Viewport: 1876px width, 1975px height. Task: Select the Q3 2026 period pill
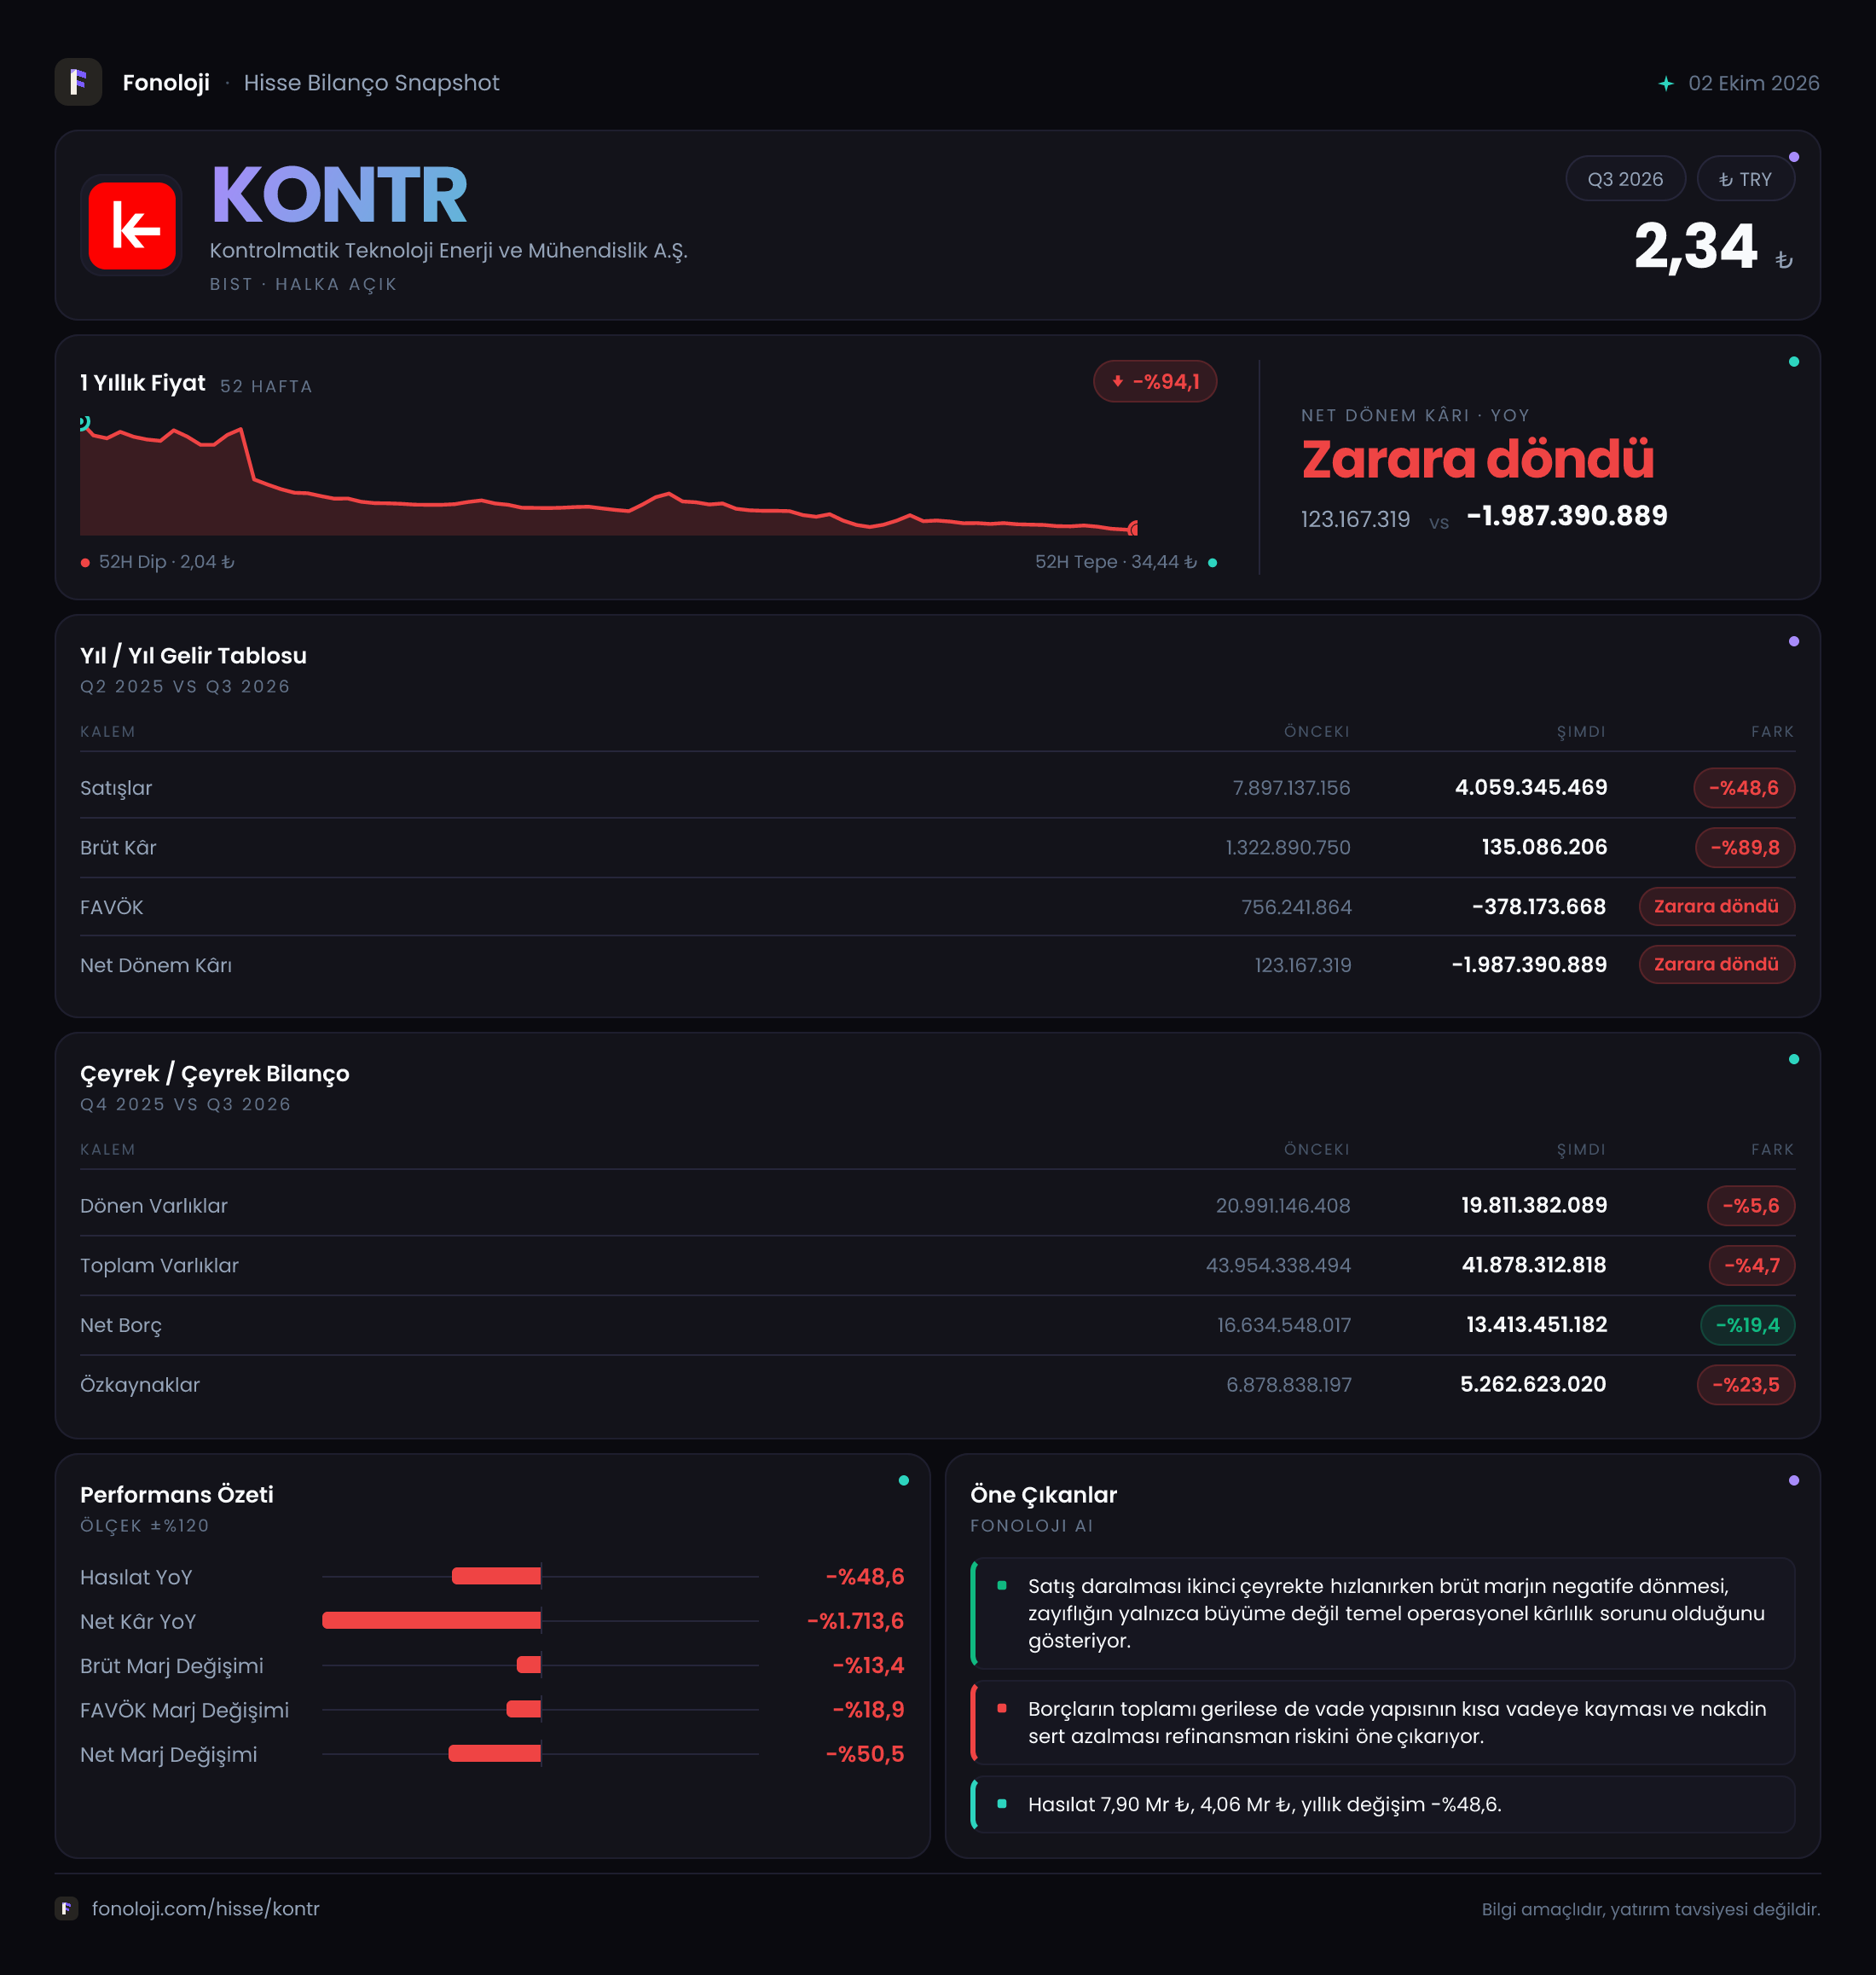(x=1625, y=179)
